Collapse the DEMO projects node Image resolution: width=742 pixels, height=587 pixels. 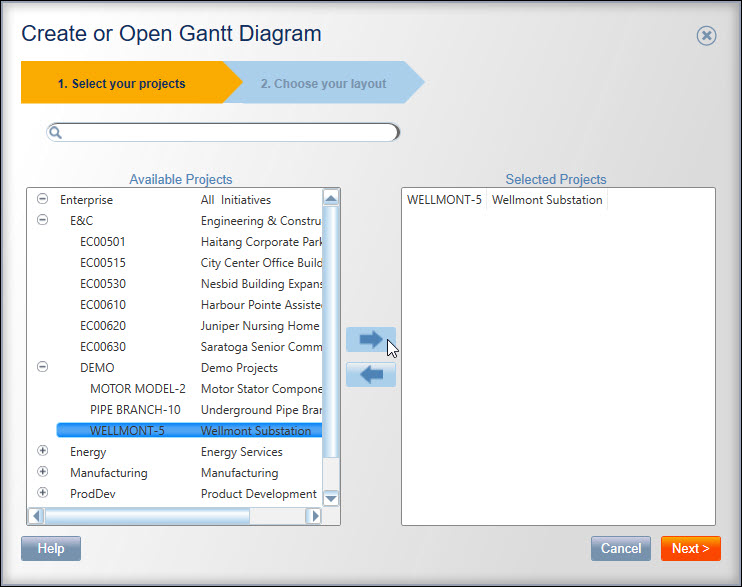(43, 367)
